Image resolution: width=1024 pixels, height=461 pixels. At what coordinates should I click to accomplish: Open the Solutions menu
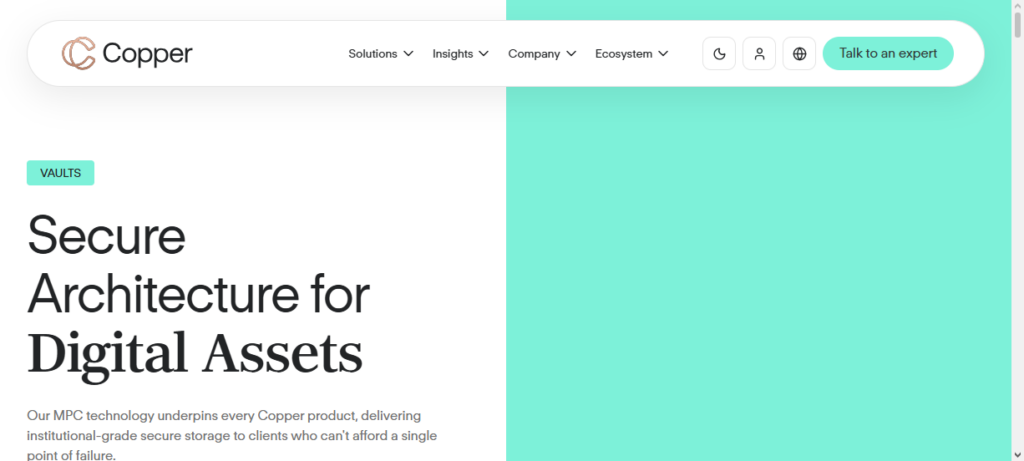[x=381, y=54]
